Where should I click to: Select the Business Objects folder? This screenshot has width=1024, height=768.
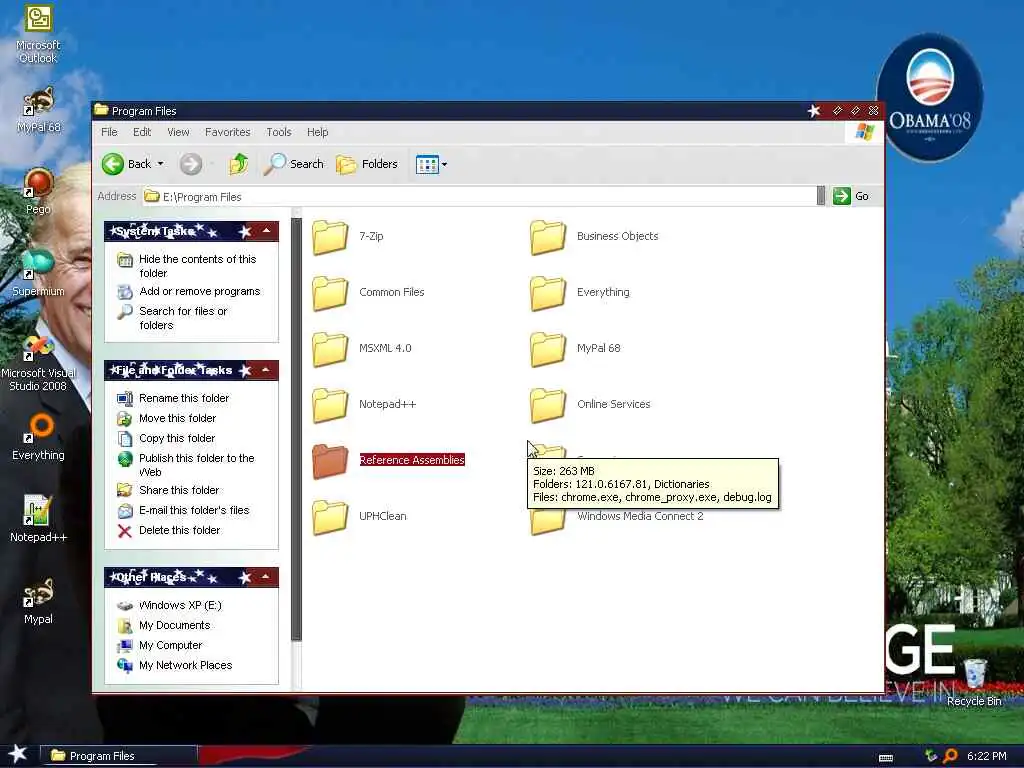coord(594,236)
